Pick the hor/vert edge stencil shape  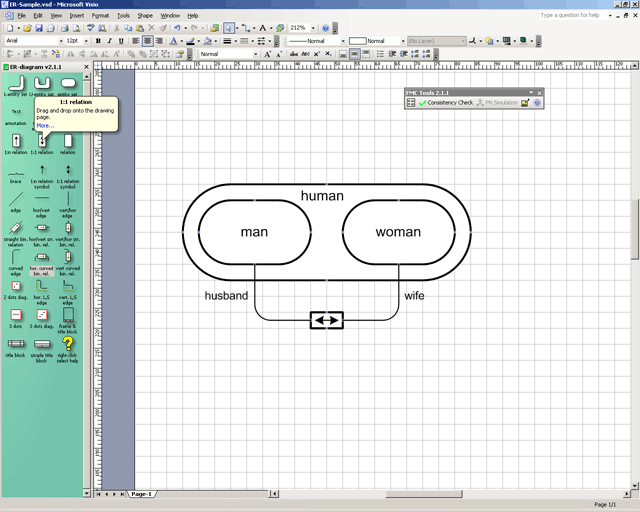pos(42,198)
